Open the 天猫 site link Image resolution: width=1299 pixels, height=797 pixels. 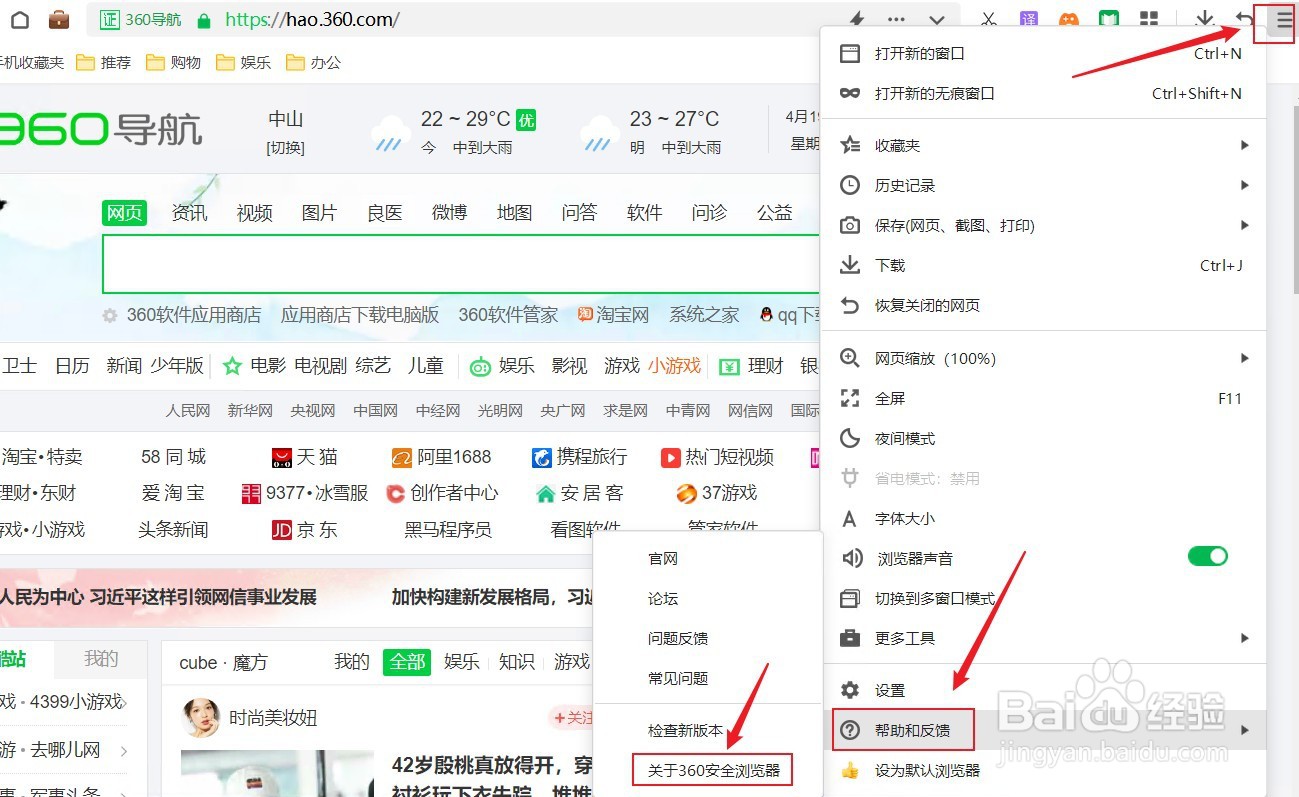(x=305, y=457)
